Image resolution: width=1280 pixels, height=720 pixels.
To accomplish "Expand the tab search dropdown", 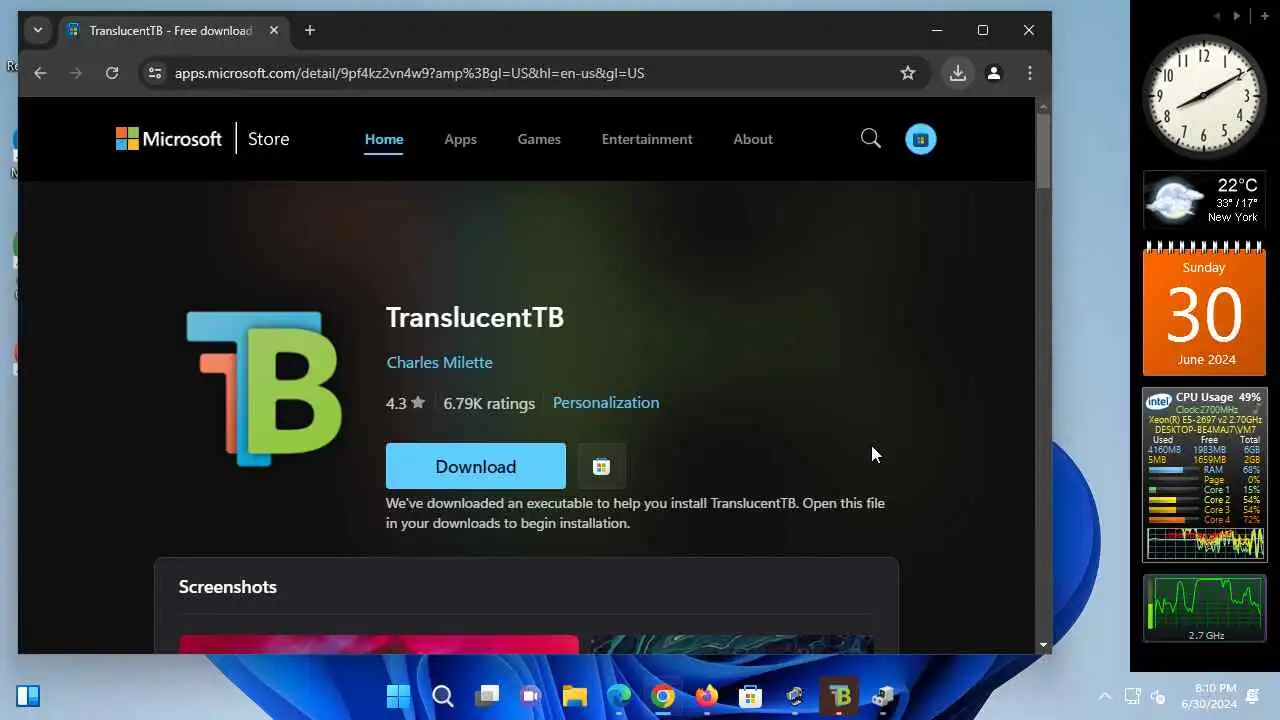I will (x=38, y=30).
